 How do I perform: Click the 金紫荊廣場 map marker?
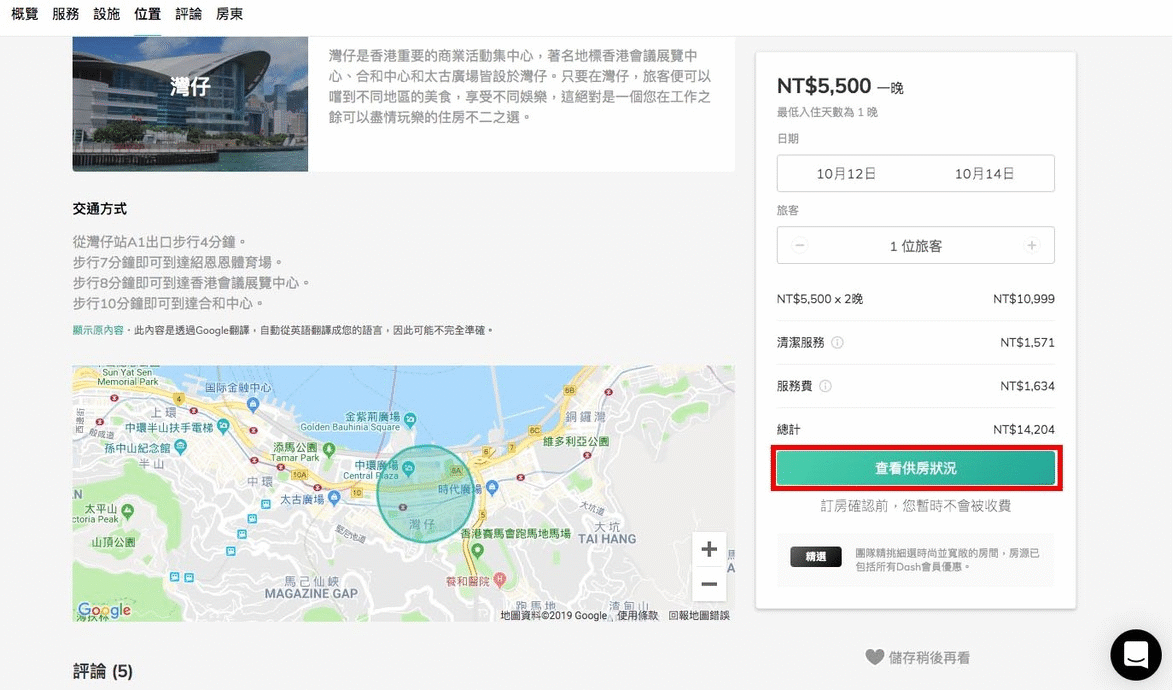coord(410,421)
